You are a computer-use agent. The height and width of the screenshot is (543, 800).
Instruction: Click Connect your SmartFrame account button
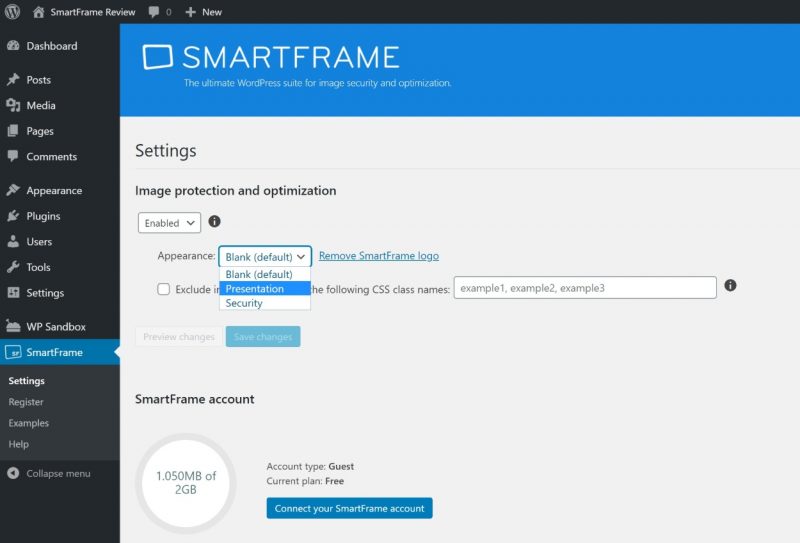pos(349,508)
